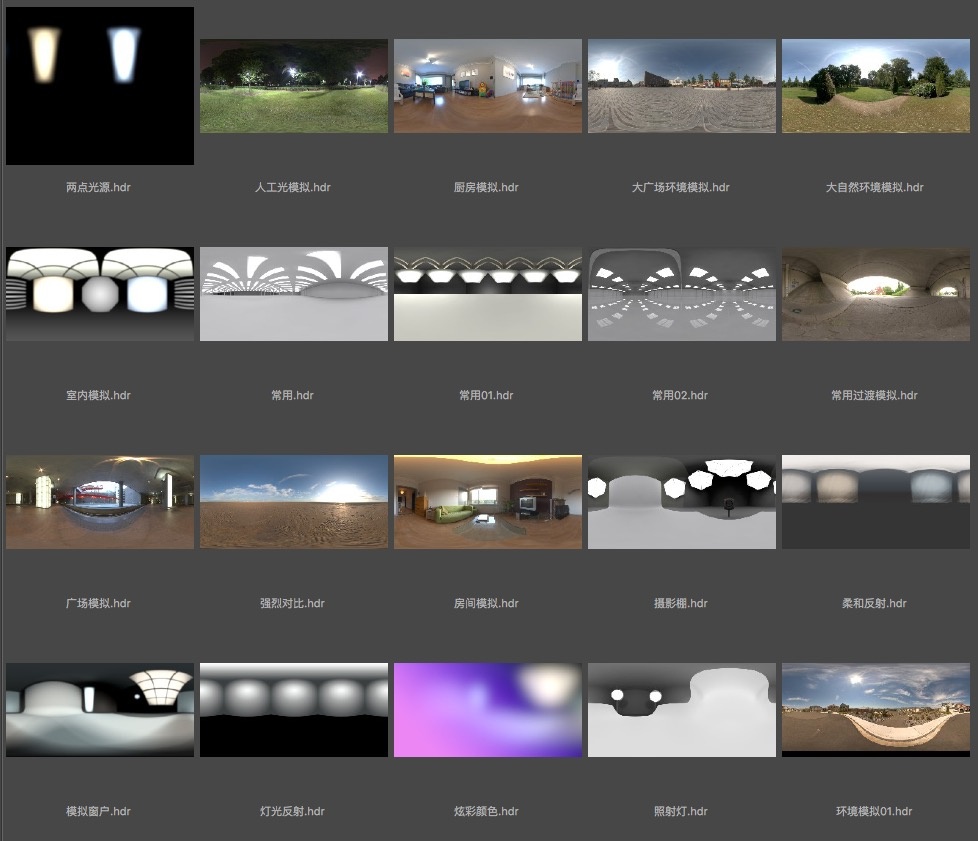Pick the 大自然环境模拟.hdr thumbnail

(876, 86)
